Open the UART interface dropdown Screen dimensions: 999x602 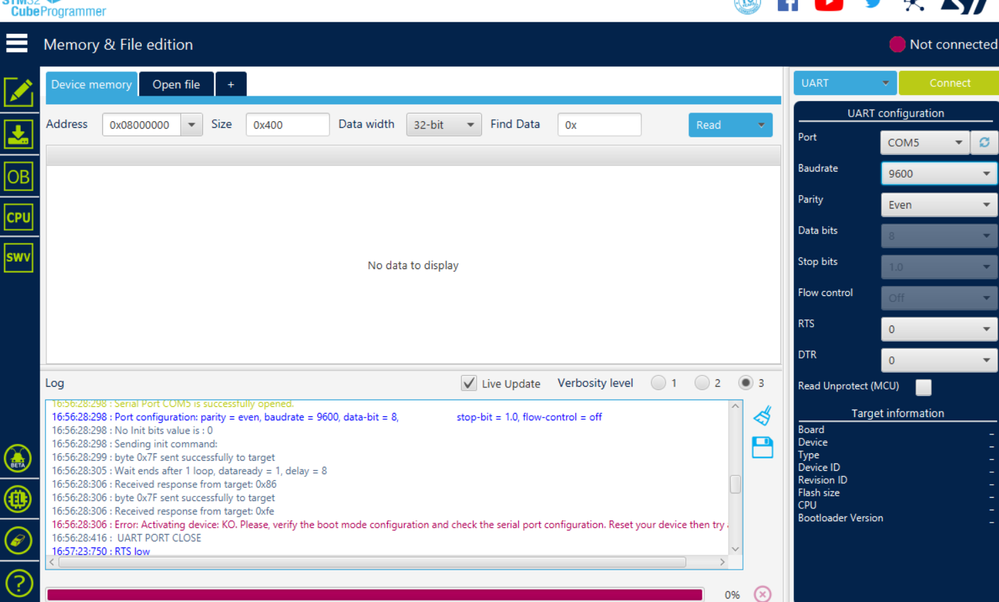(845, 83)
